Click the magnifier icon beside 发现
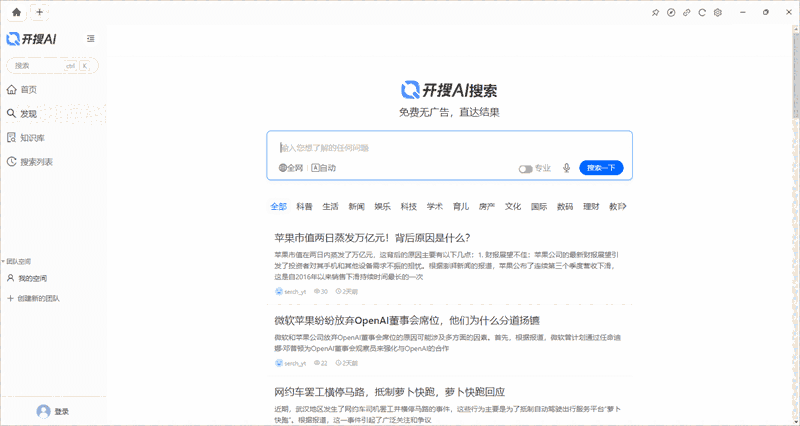This screenshot has width=800, height=426. click(x=11, y=114)
